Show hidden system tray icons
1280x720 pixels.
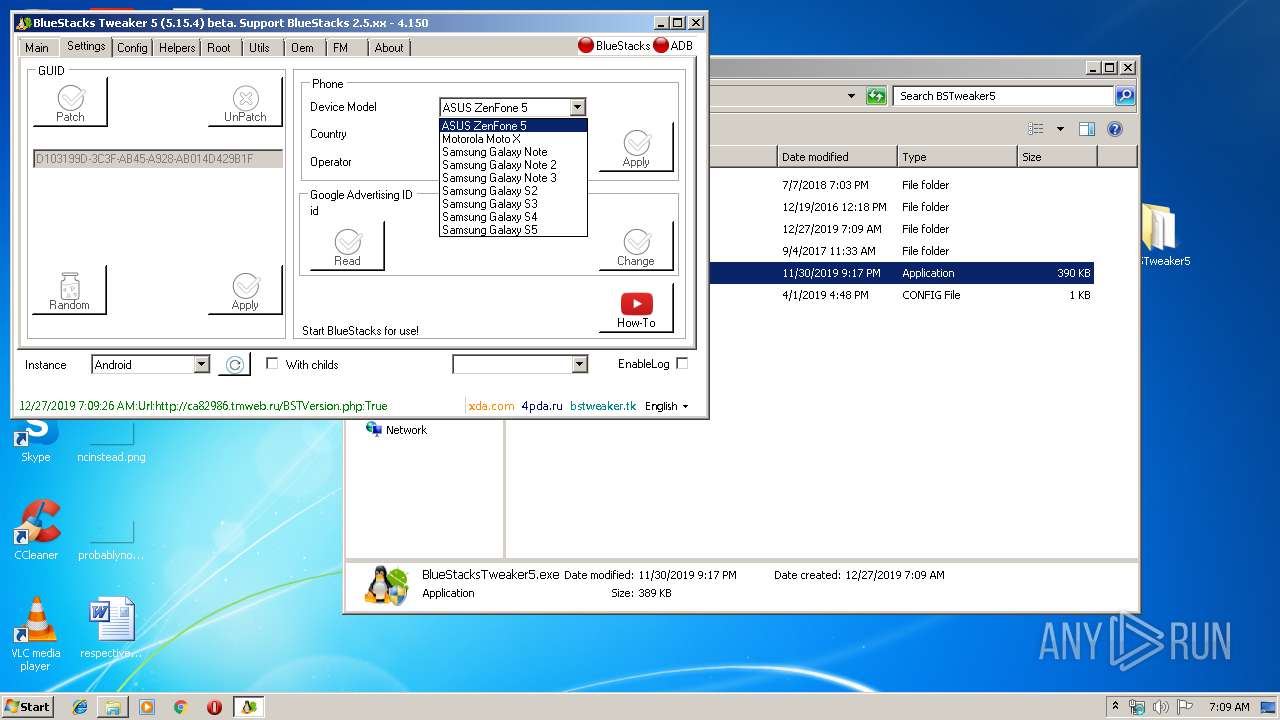point(1116,706)
